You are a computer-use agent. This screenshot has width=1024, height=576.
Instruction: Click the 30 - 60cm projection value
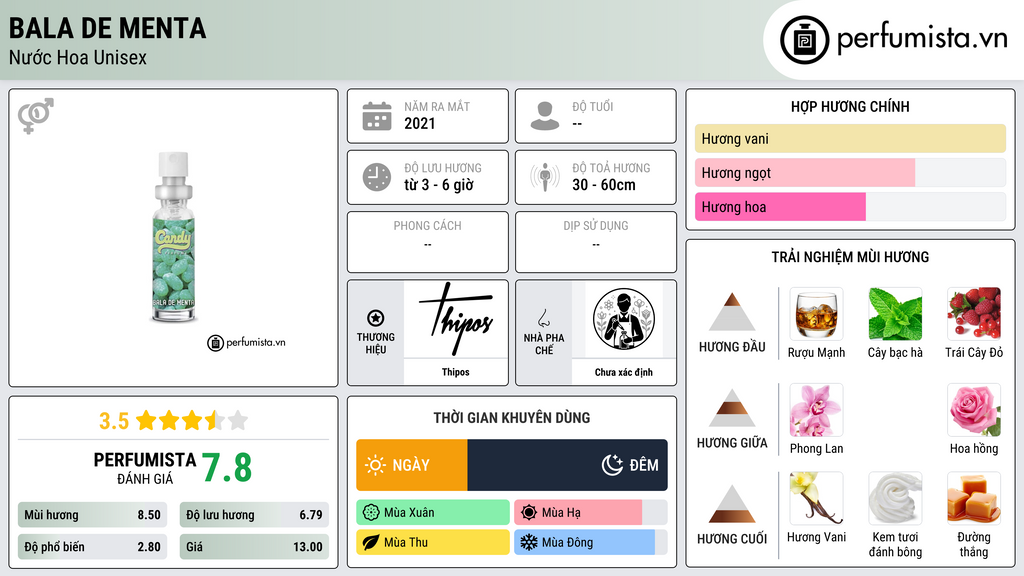pyautogui.click(x=604, y=185)
